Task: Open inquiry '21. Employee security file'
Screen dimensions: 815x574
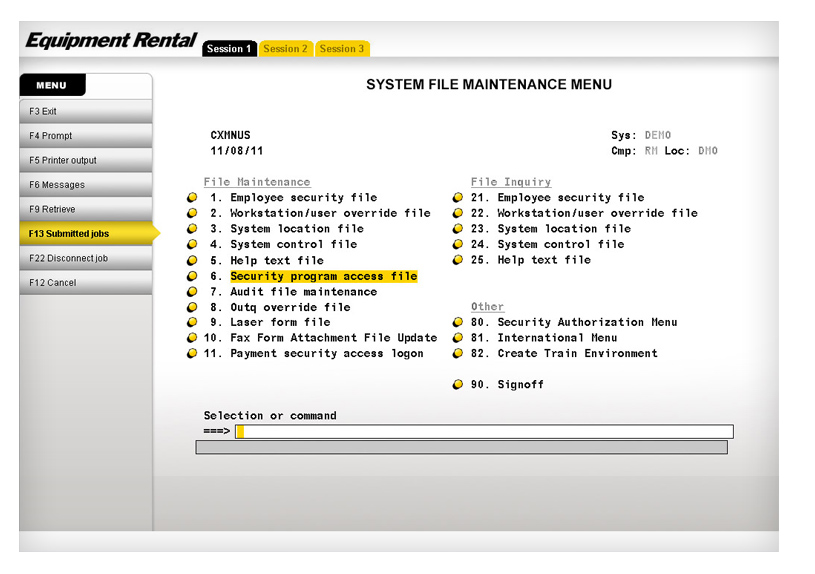Action: coord(558,198)
